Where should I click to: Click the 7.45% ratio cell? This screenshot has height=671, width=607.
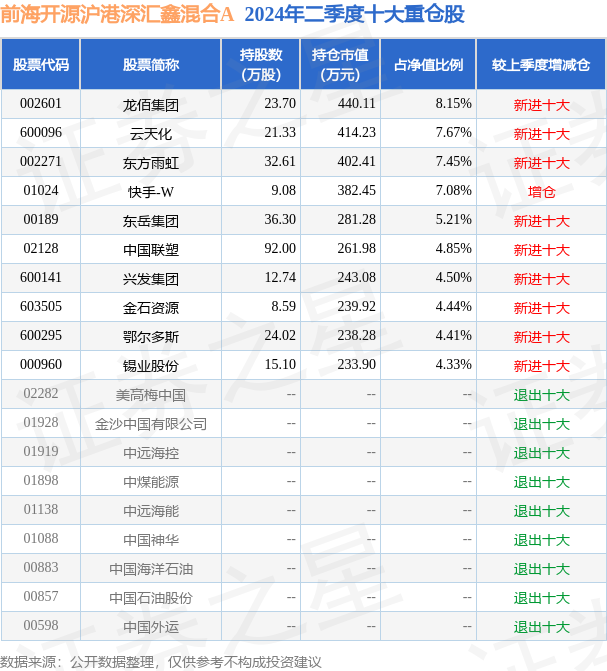coord(453,162)
